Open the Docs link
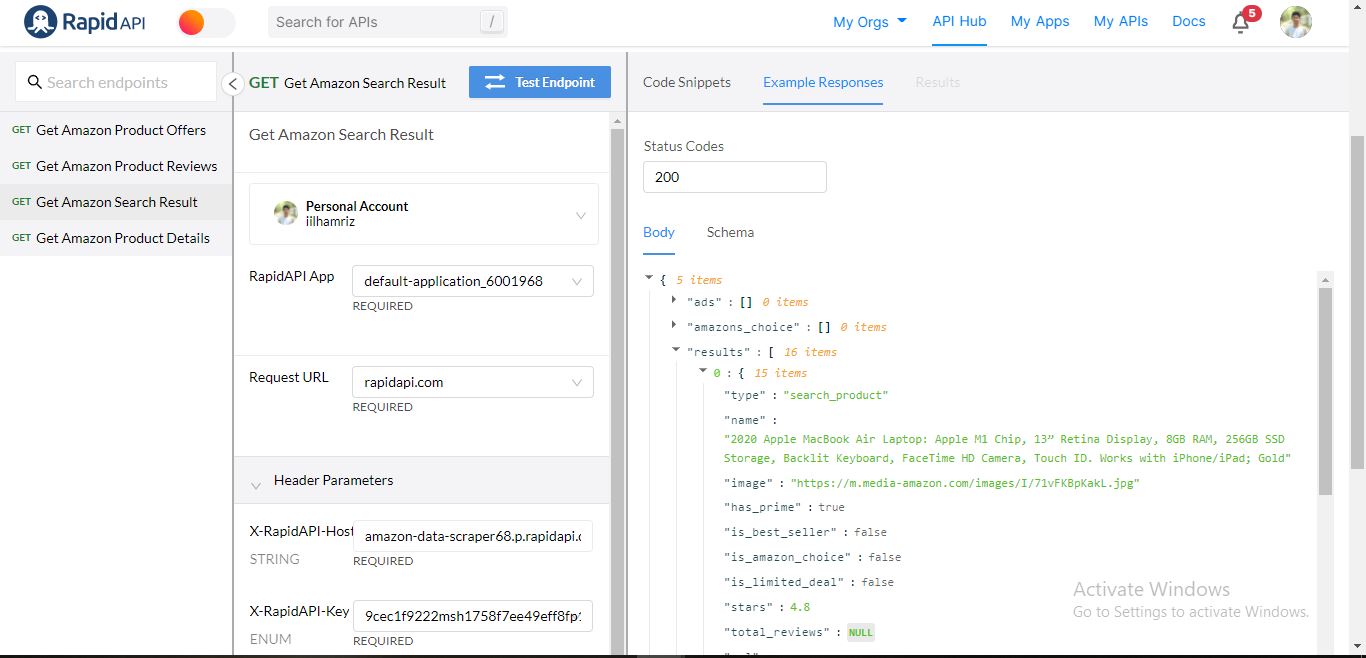This screenshot has width=1366, height=658. [x=1188, y=21]
